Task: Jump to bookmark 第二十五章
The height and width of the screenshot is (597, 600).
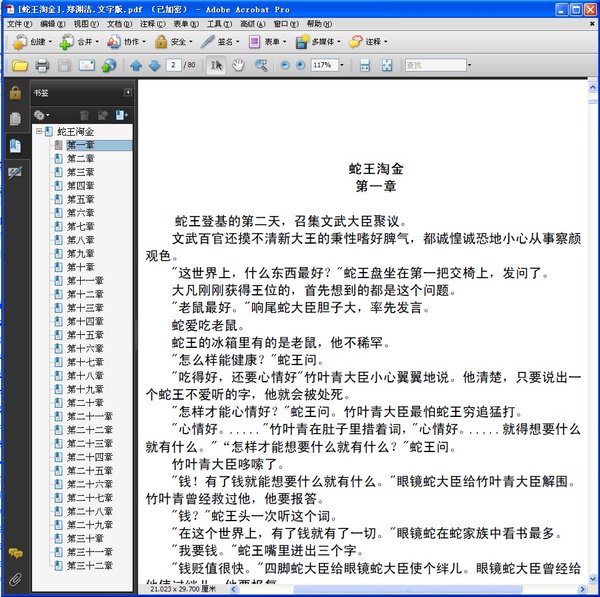Action: 90,470
